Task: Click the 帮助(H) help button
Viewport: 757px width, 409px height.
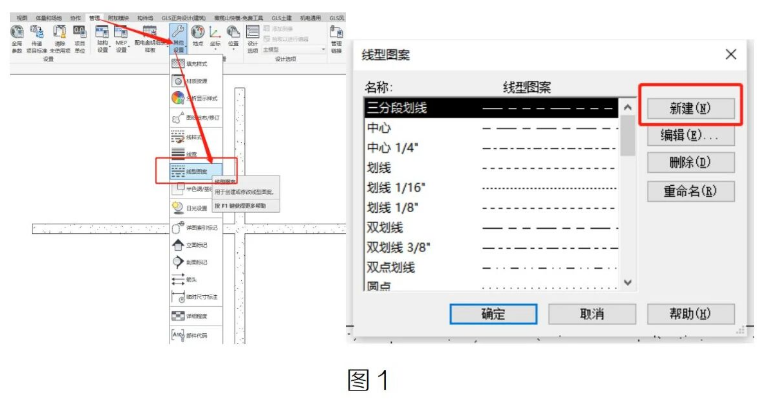Action: click(691, 314)
